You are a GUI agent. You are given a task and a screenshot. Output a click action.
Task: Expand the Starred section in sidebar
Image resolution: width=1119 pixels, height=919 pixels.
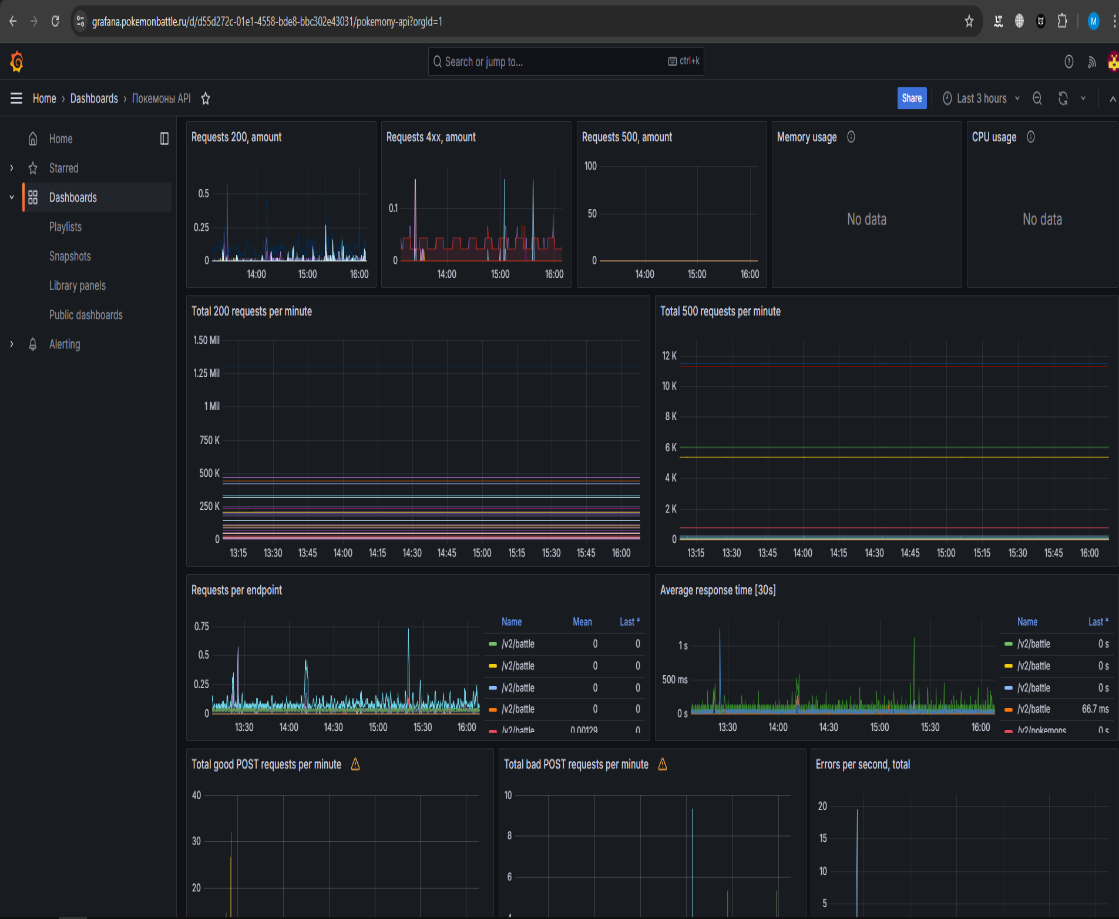click(x=12, y=168)
